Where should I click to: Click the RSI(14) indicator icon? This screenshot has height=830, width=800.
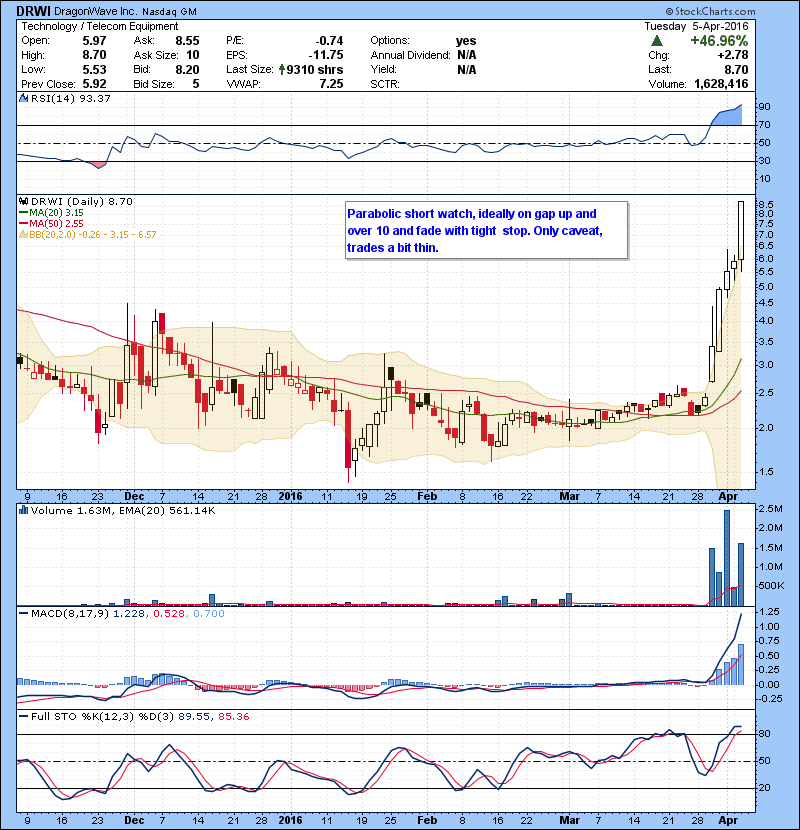coord(23,98)
